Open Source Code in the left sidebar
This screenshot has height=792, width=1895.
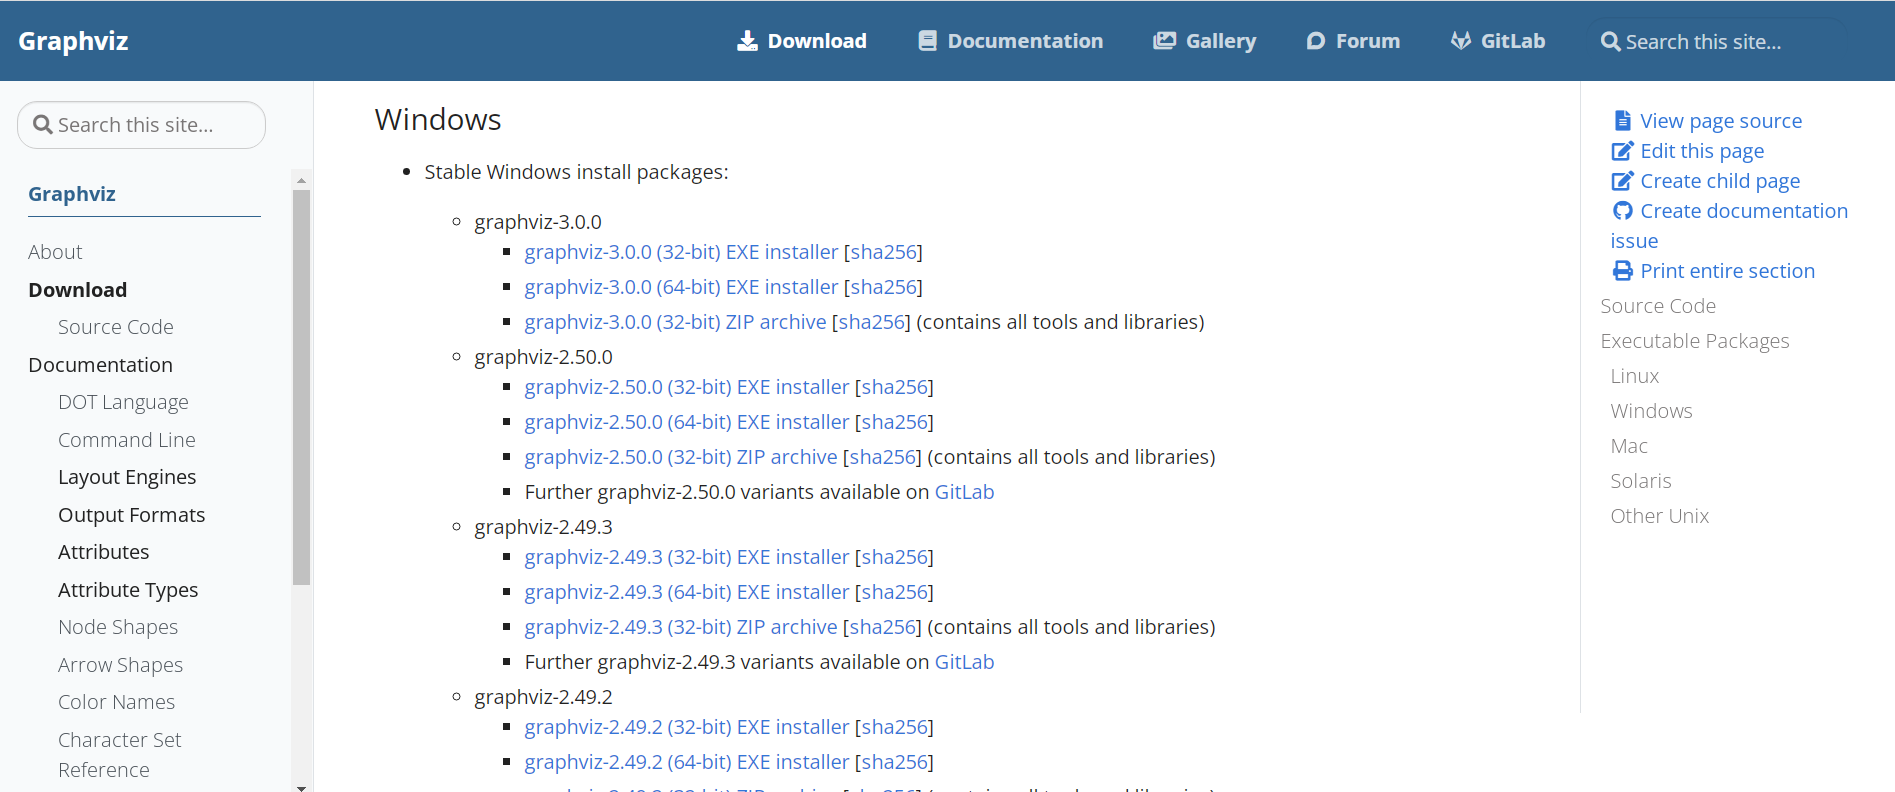coord(116,327)
